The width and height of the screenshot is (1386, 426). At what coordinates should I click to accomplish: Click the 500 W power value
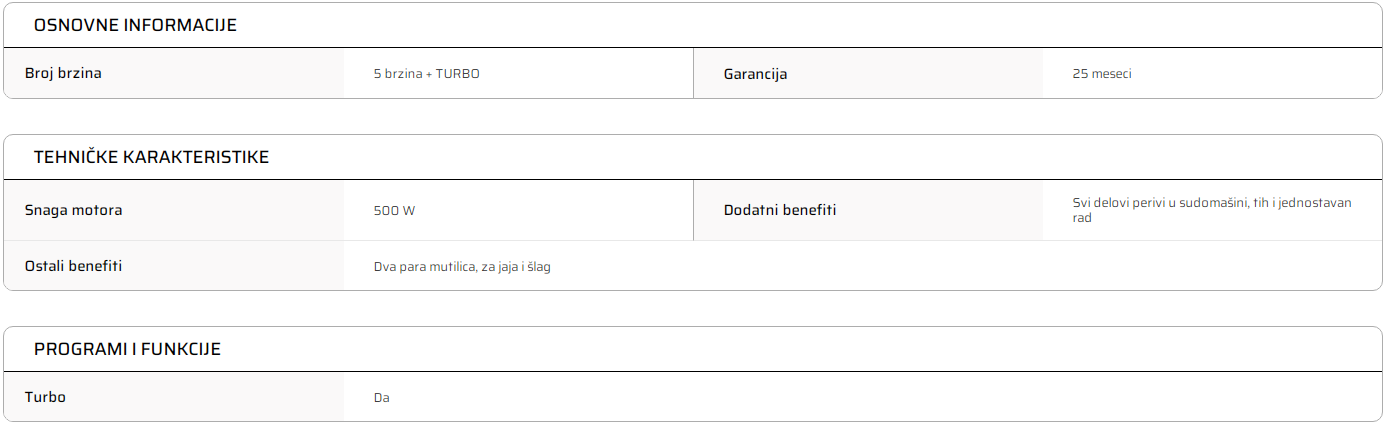(x=394, y=211)
